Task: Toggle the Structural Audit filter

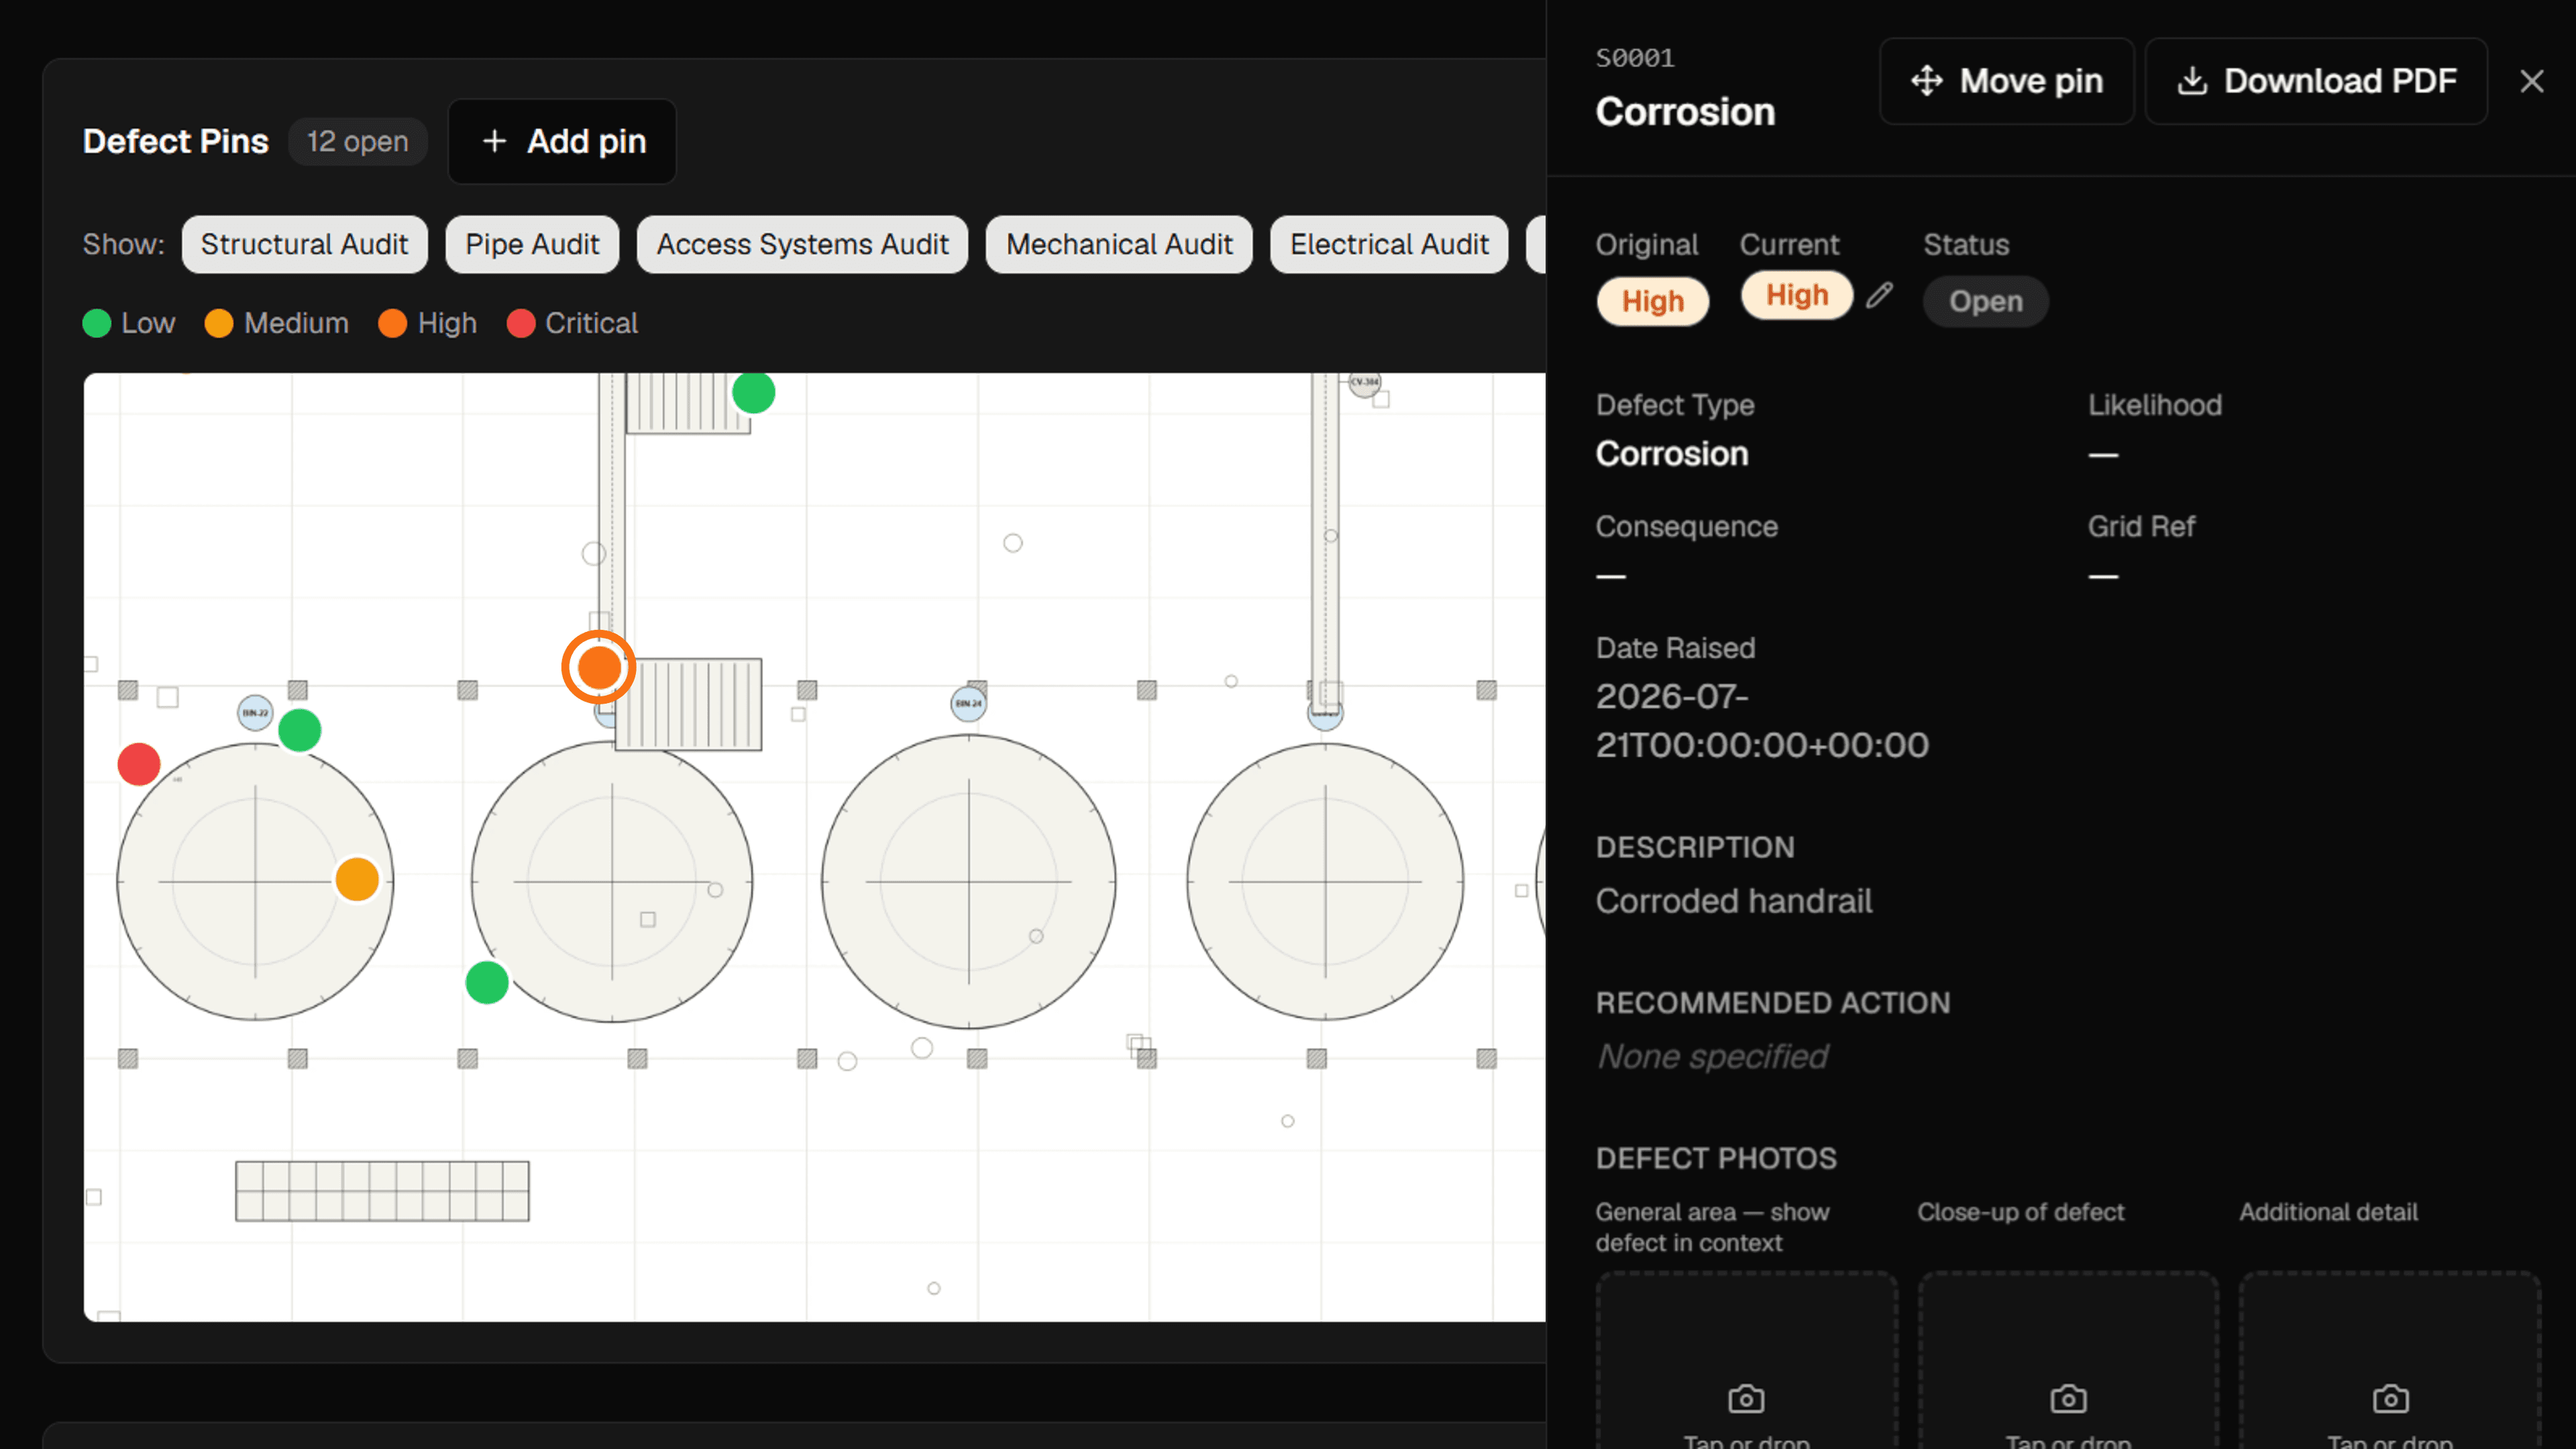Action: point(304,244)
